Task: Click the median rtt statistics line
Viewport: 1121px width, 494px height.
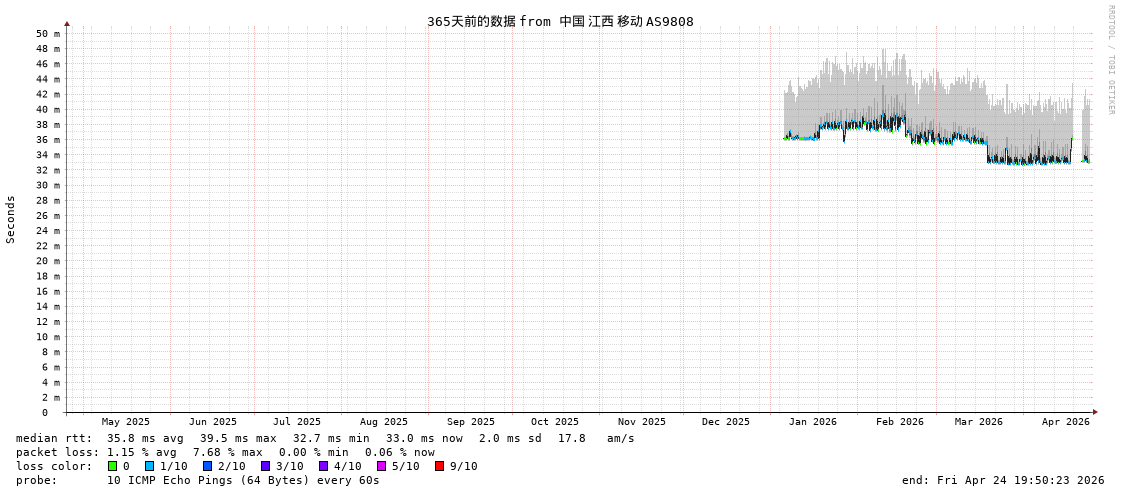Action: click(x=325, y=438)
